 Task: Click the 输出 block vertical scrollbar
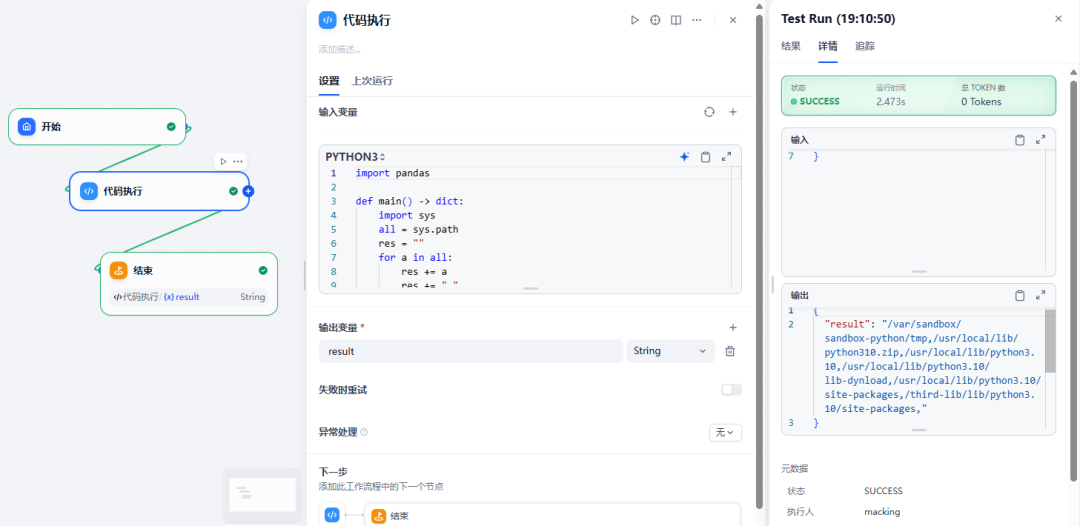pyautogui.click(x=1050, y=340)
